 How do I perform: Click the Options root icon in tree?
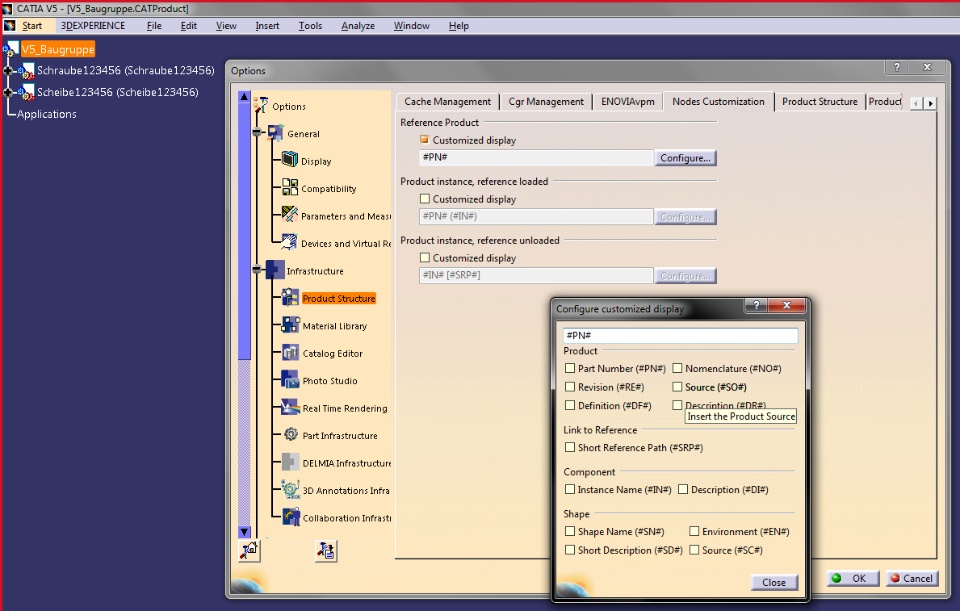(261, 105)
